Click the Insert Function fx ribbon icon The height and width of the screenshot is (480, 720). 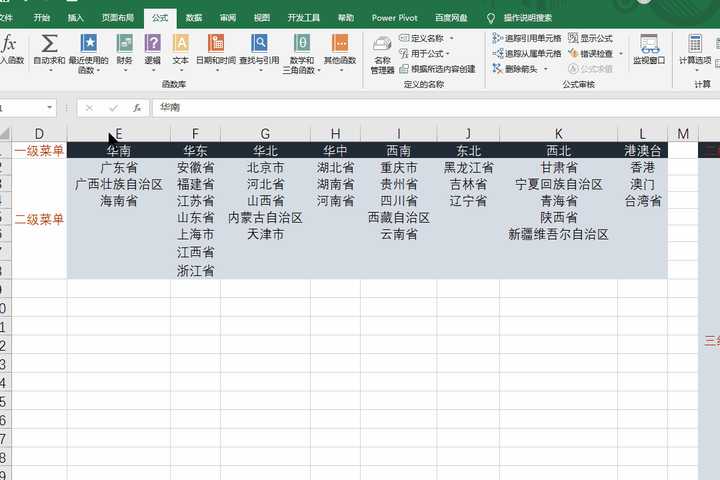tap(9, 44)
